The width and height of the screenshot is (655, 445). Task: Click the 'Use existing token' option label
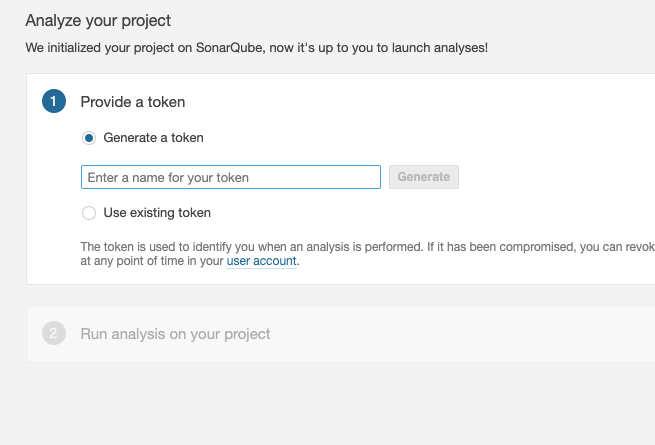pos(157,213)
